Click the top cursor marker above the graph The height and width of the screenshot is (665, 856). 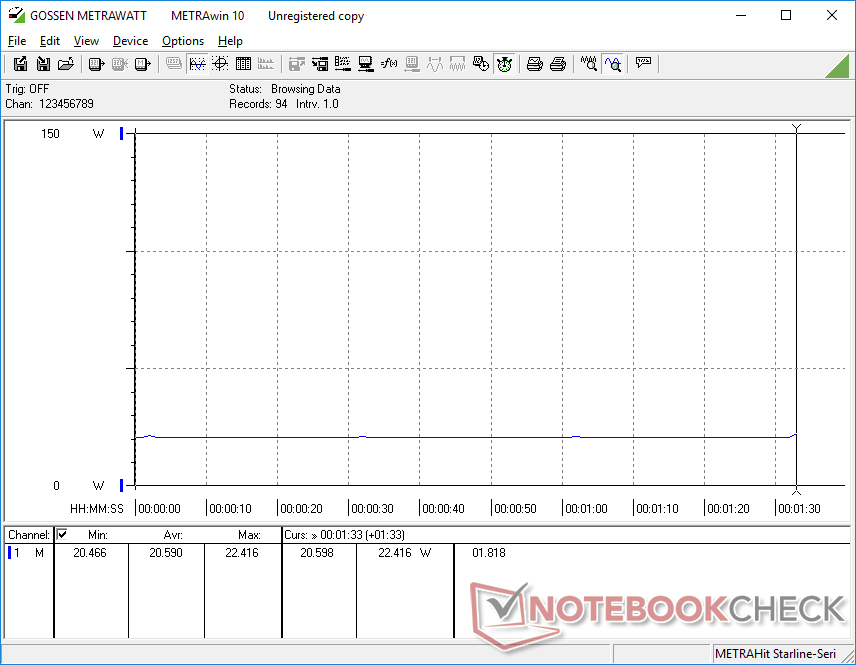tap(796, 128)
